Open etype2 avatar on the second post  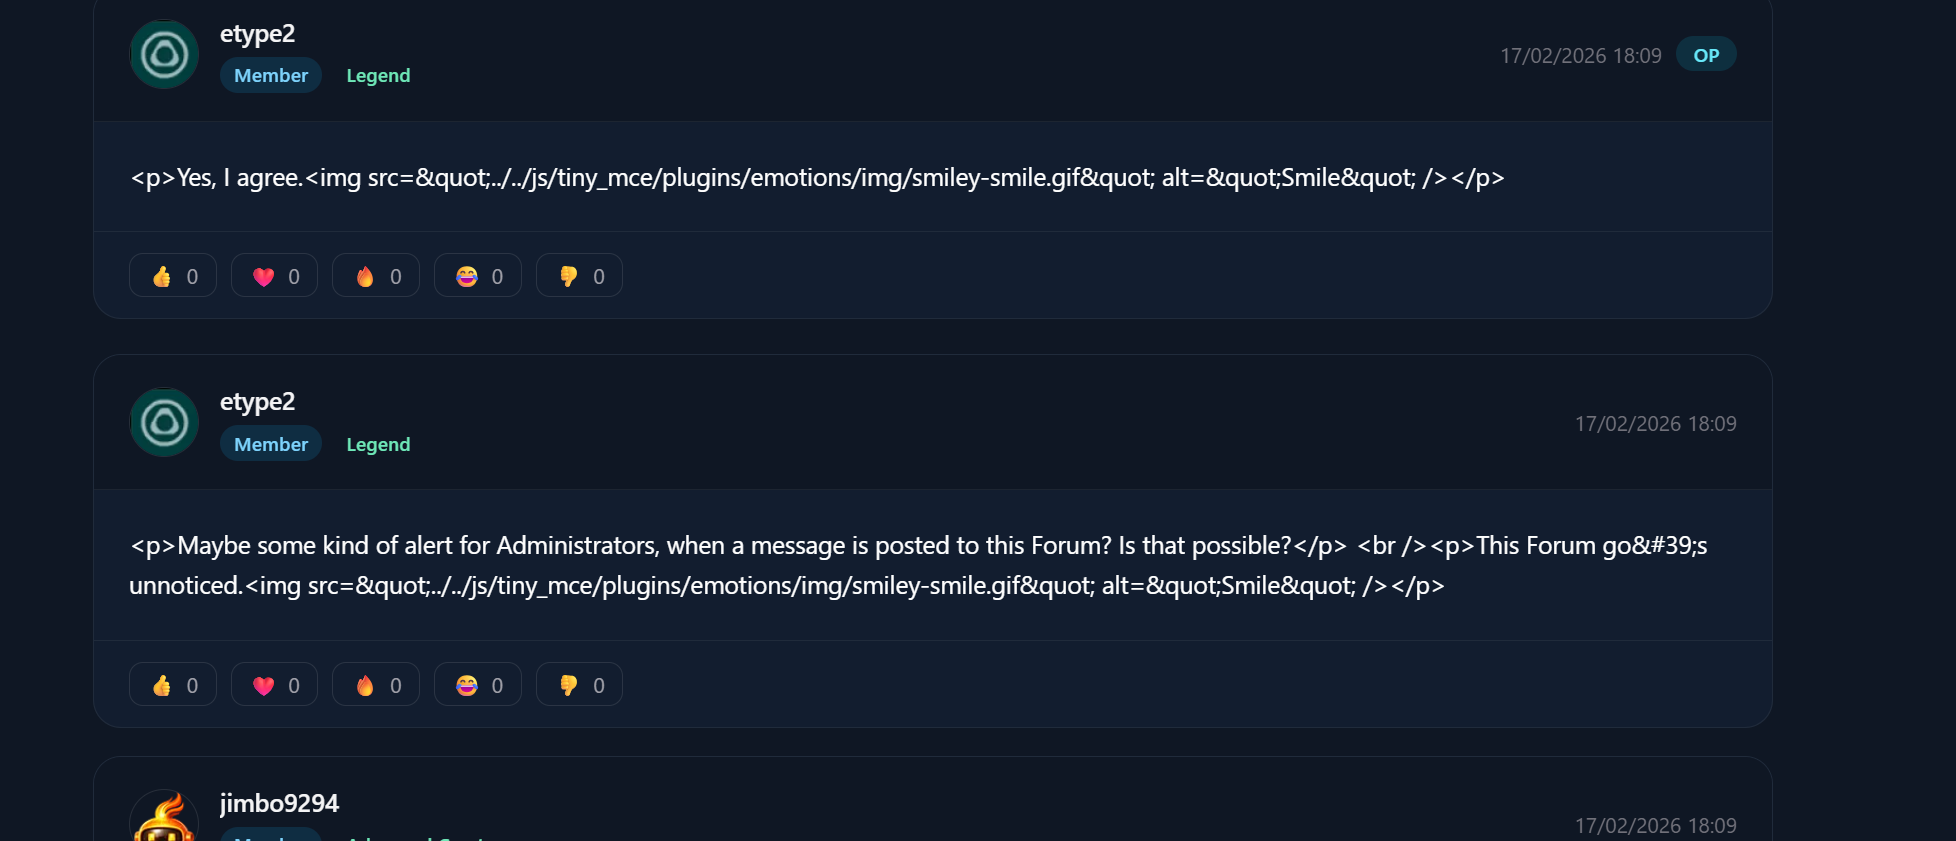click(x=165, y=423)
